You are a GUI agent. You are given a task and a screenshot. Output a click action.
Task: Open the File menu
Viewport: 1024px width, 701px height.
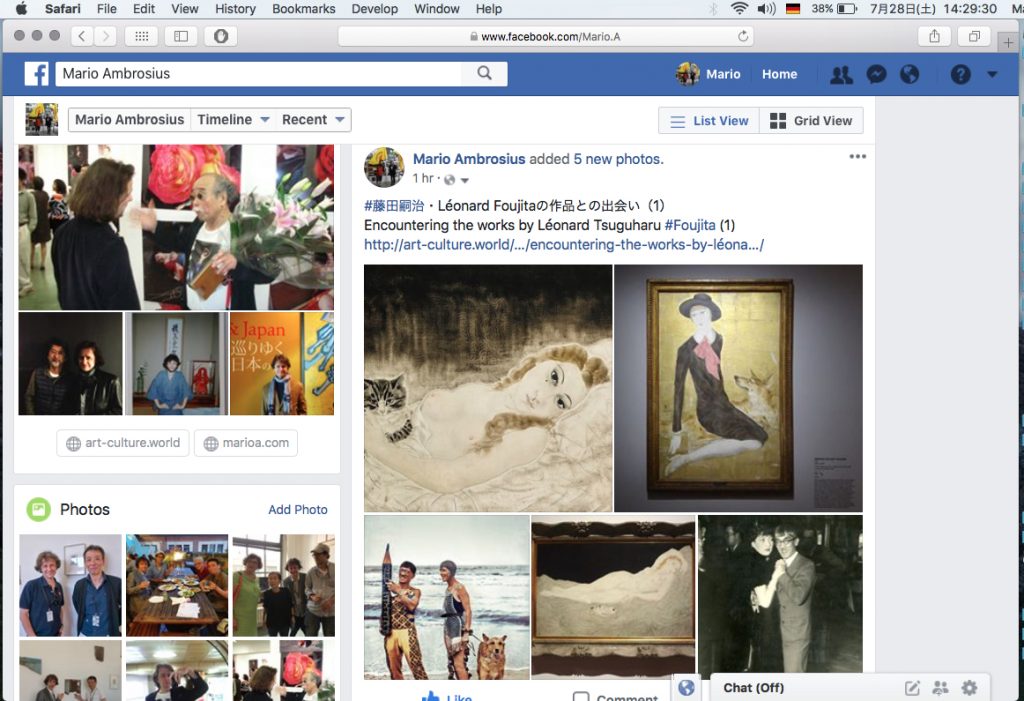(x=106, y=8)
